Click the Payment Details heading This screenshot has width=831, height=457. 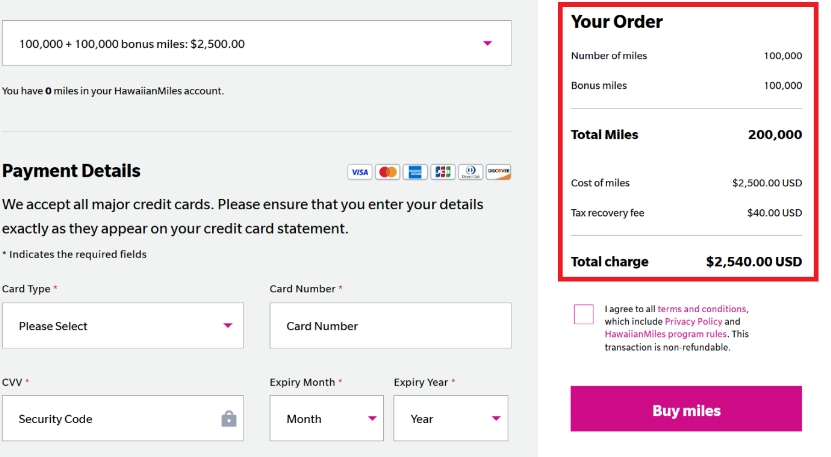pos(71,171)
